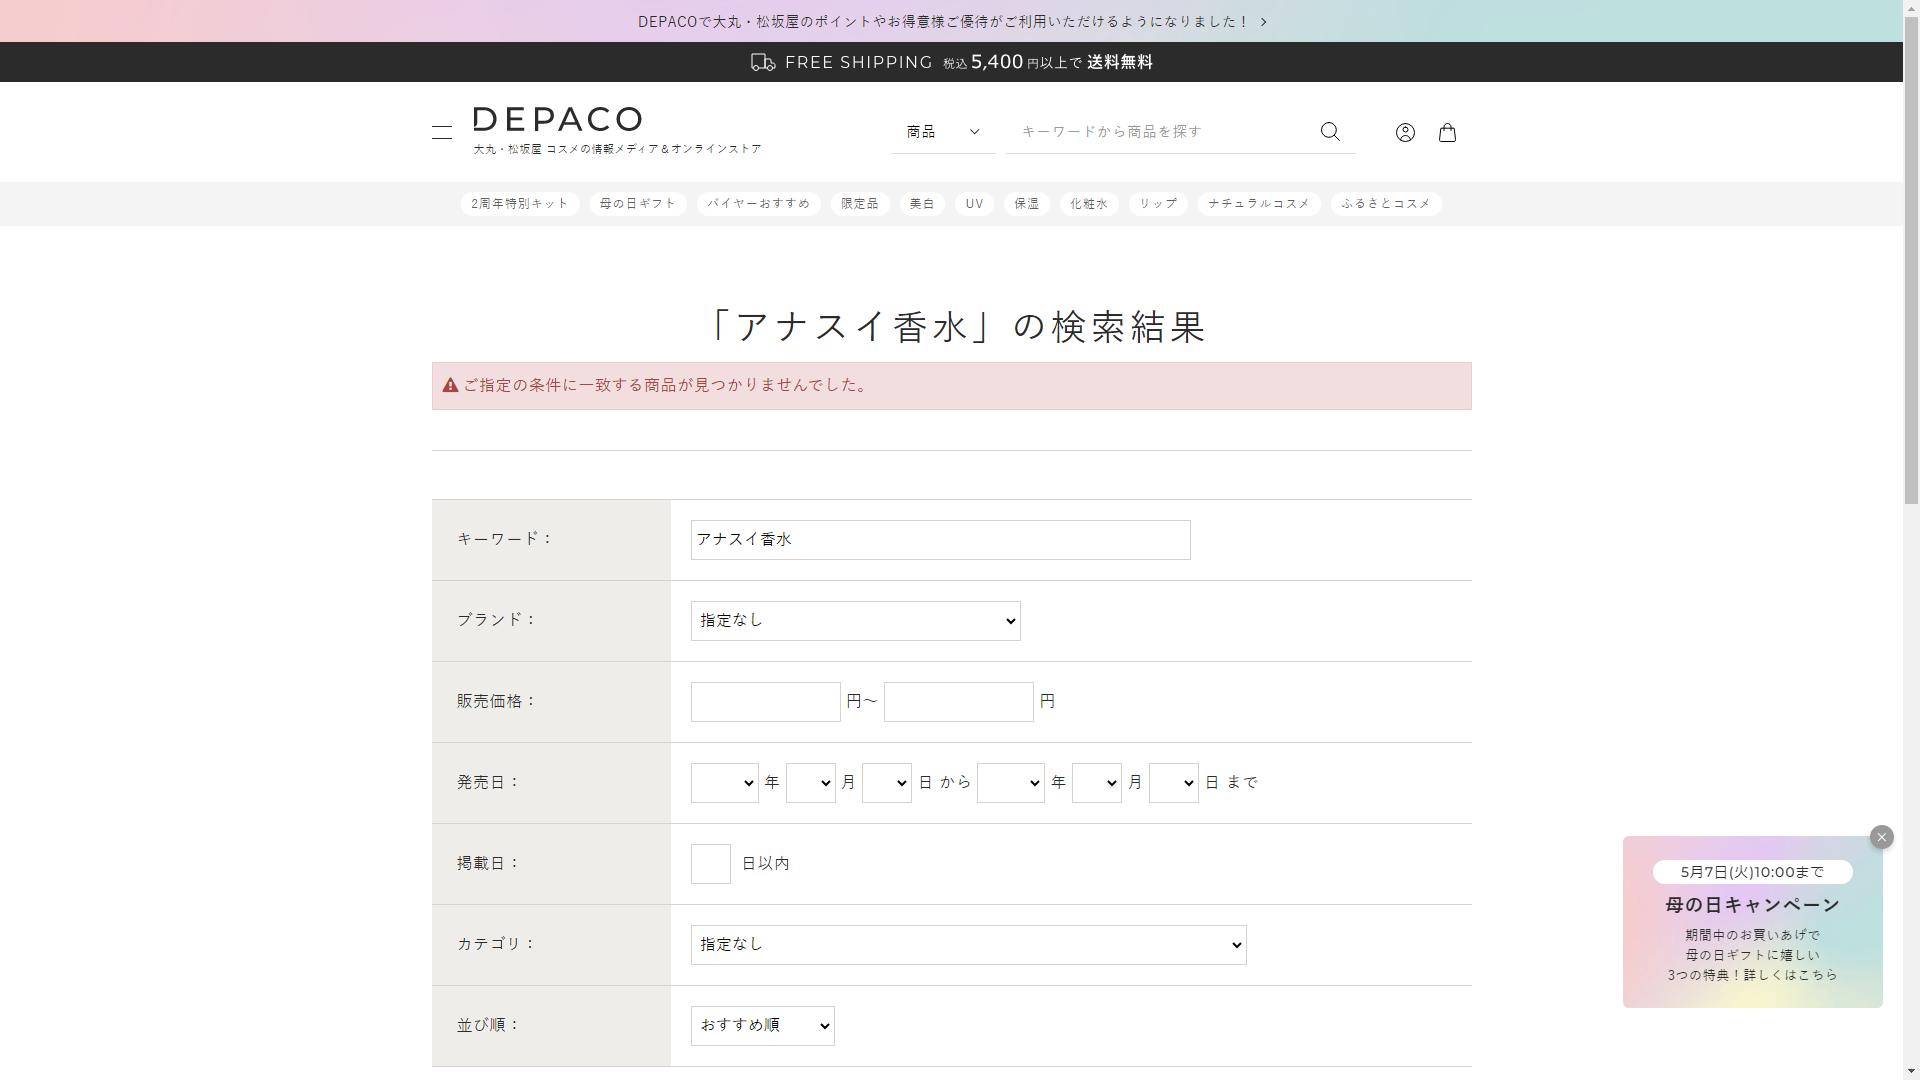Close the Mother's Day campaign popup
Screen dimensions: 1920x1080
(1881, 837)
